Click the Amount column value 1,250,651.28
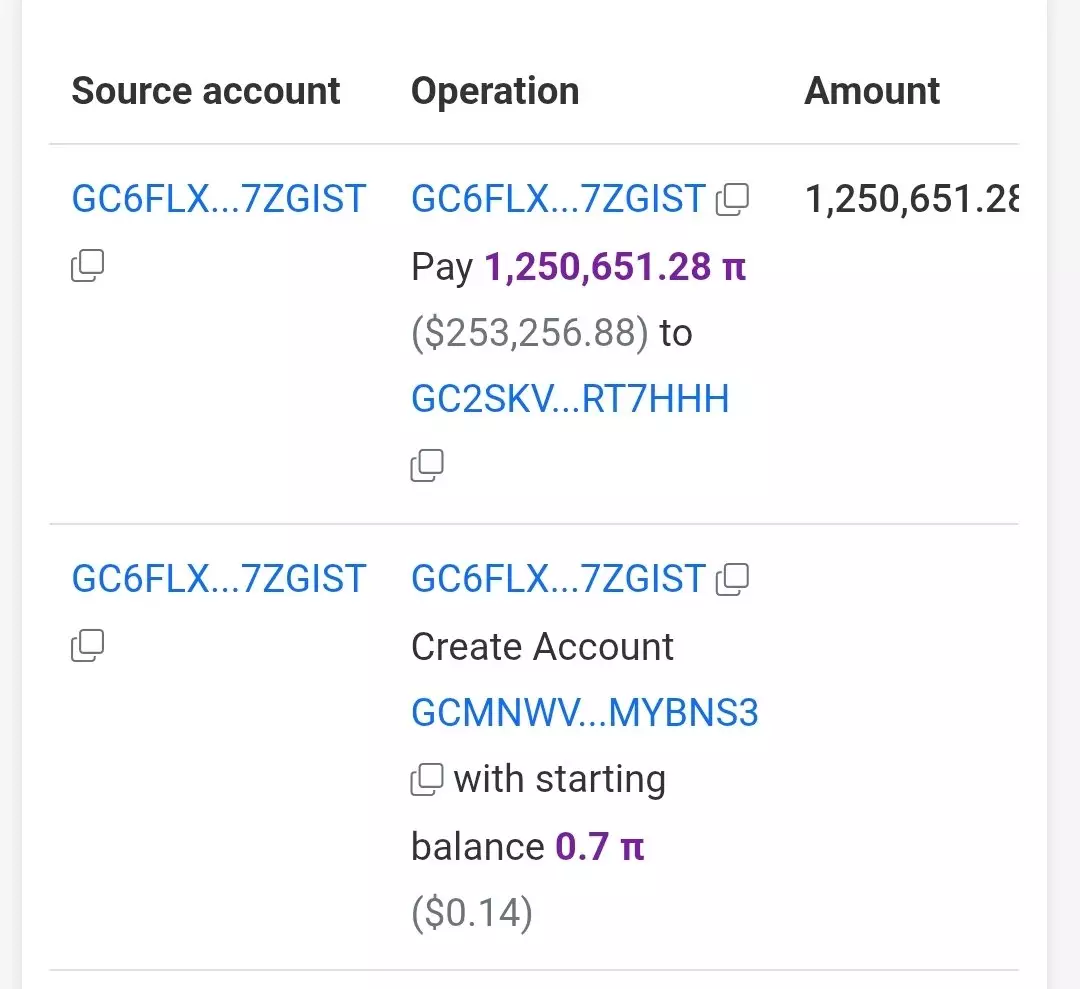The width and height of the screenshot is (1080, 989). coord(910,200)
